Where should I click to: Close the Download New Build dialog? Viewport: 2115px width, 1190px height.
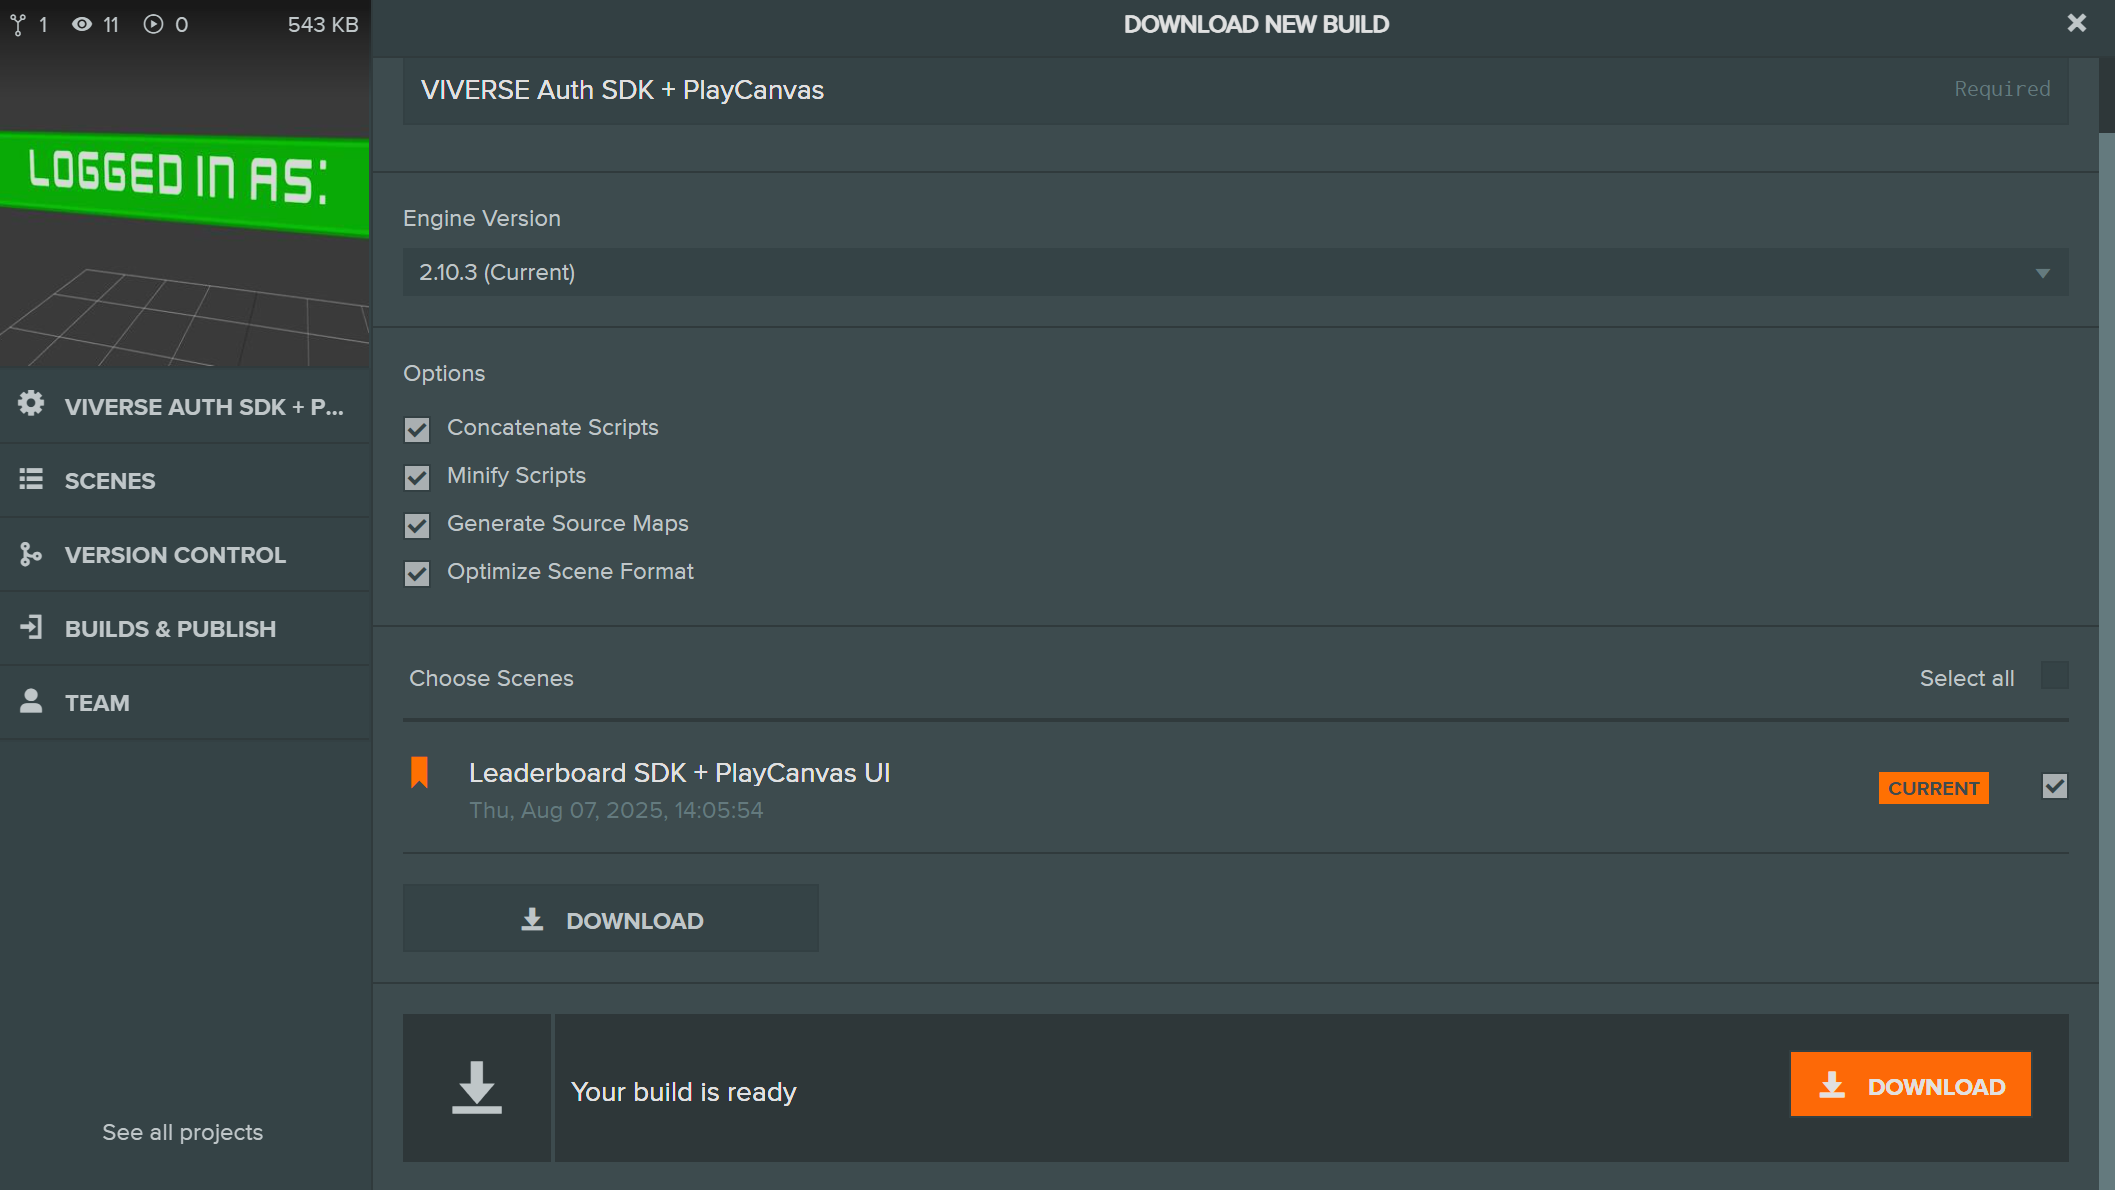click(x=2077, y=23)
